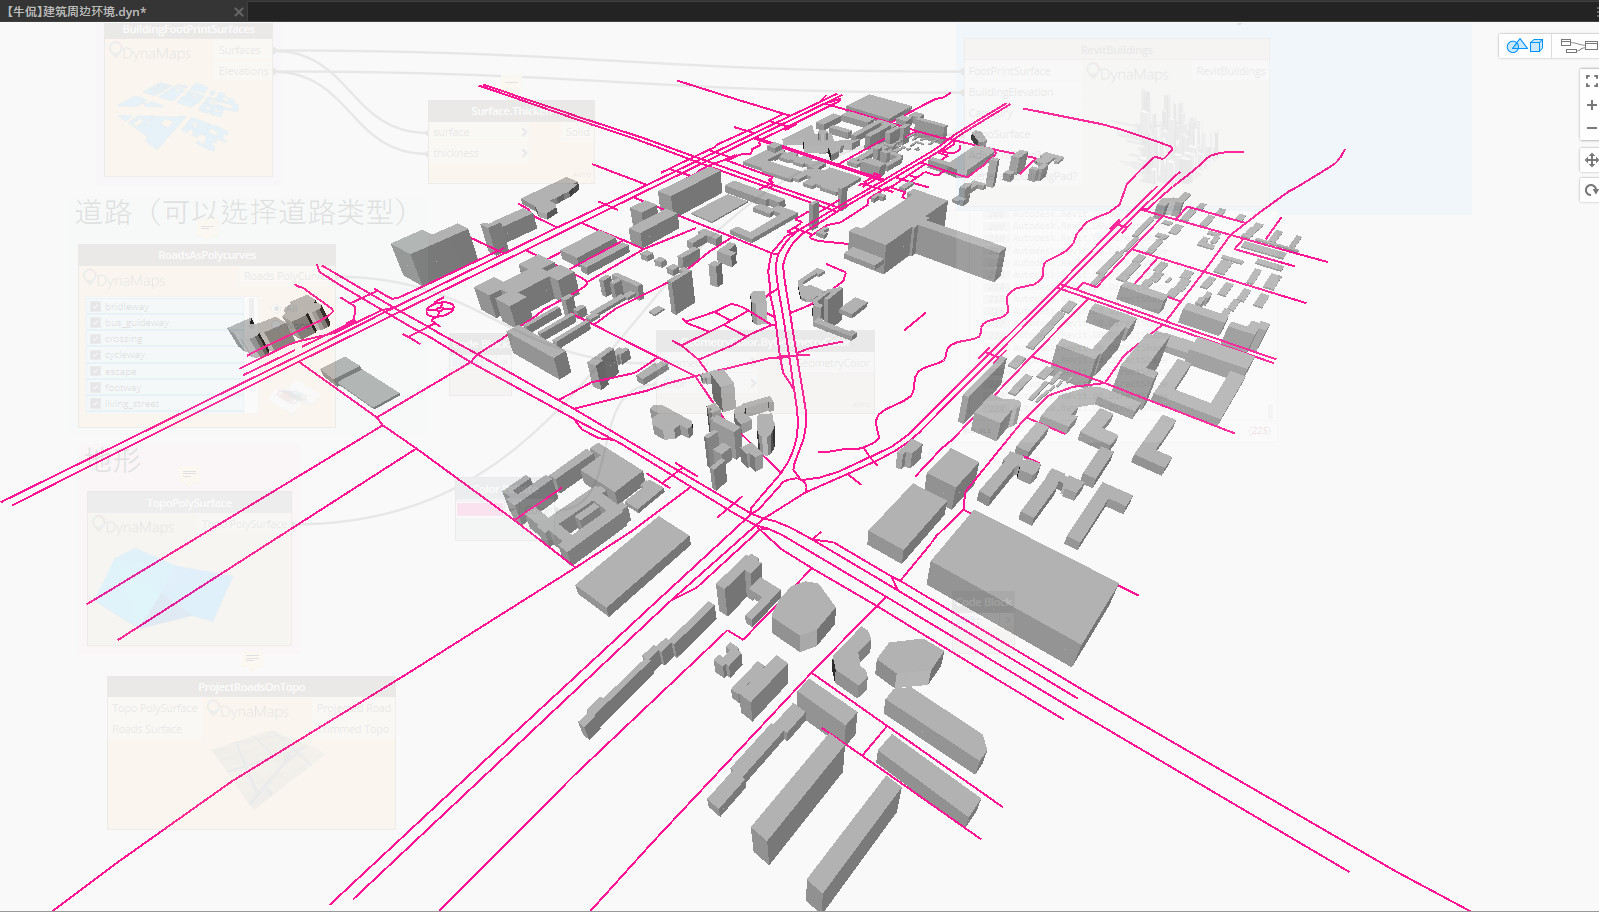Switch to 3D background preview navigation
This screenshot has width=1599, height=912.
[x=1525, y=46]
